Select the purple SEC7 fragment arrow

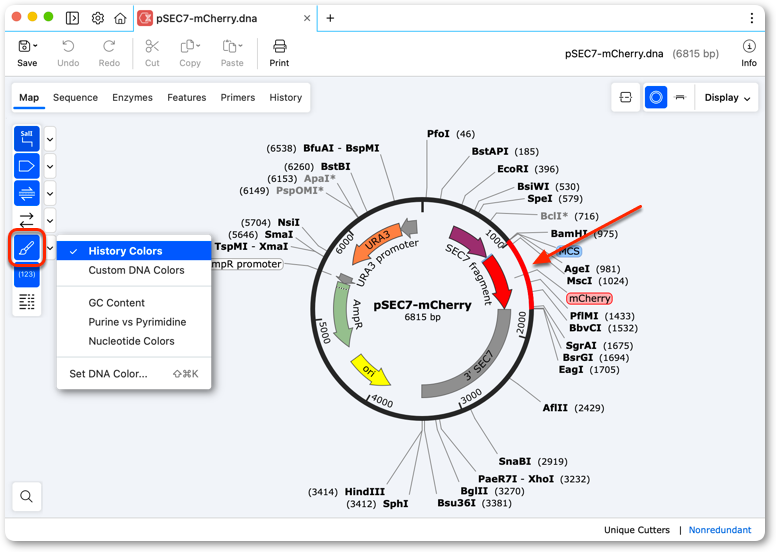[x=467, y=241]
